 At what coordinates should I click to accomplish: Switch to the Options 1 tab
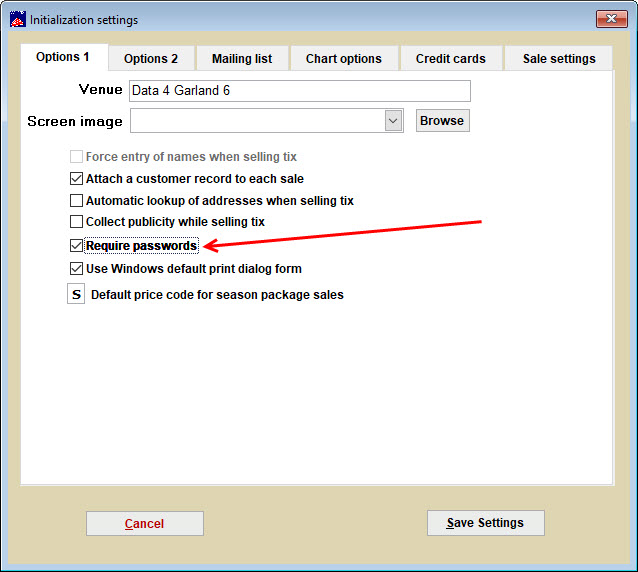63,57
